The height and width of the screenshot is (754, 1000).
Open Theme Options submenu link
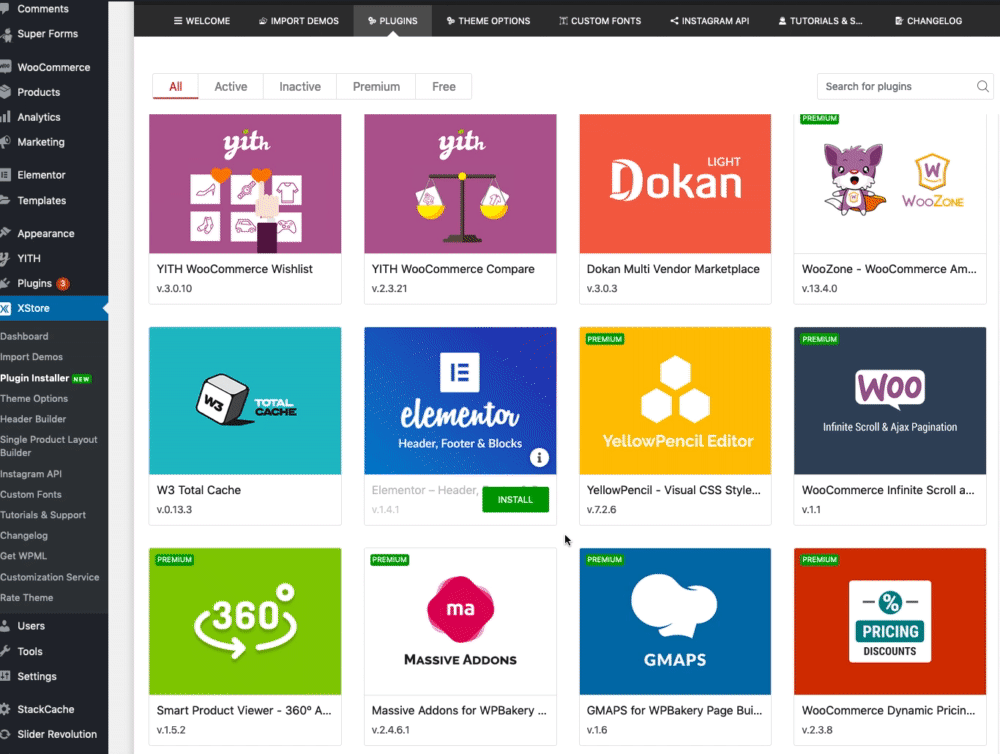tap(34, 398)
